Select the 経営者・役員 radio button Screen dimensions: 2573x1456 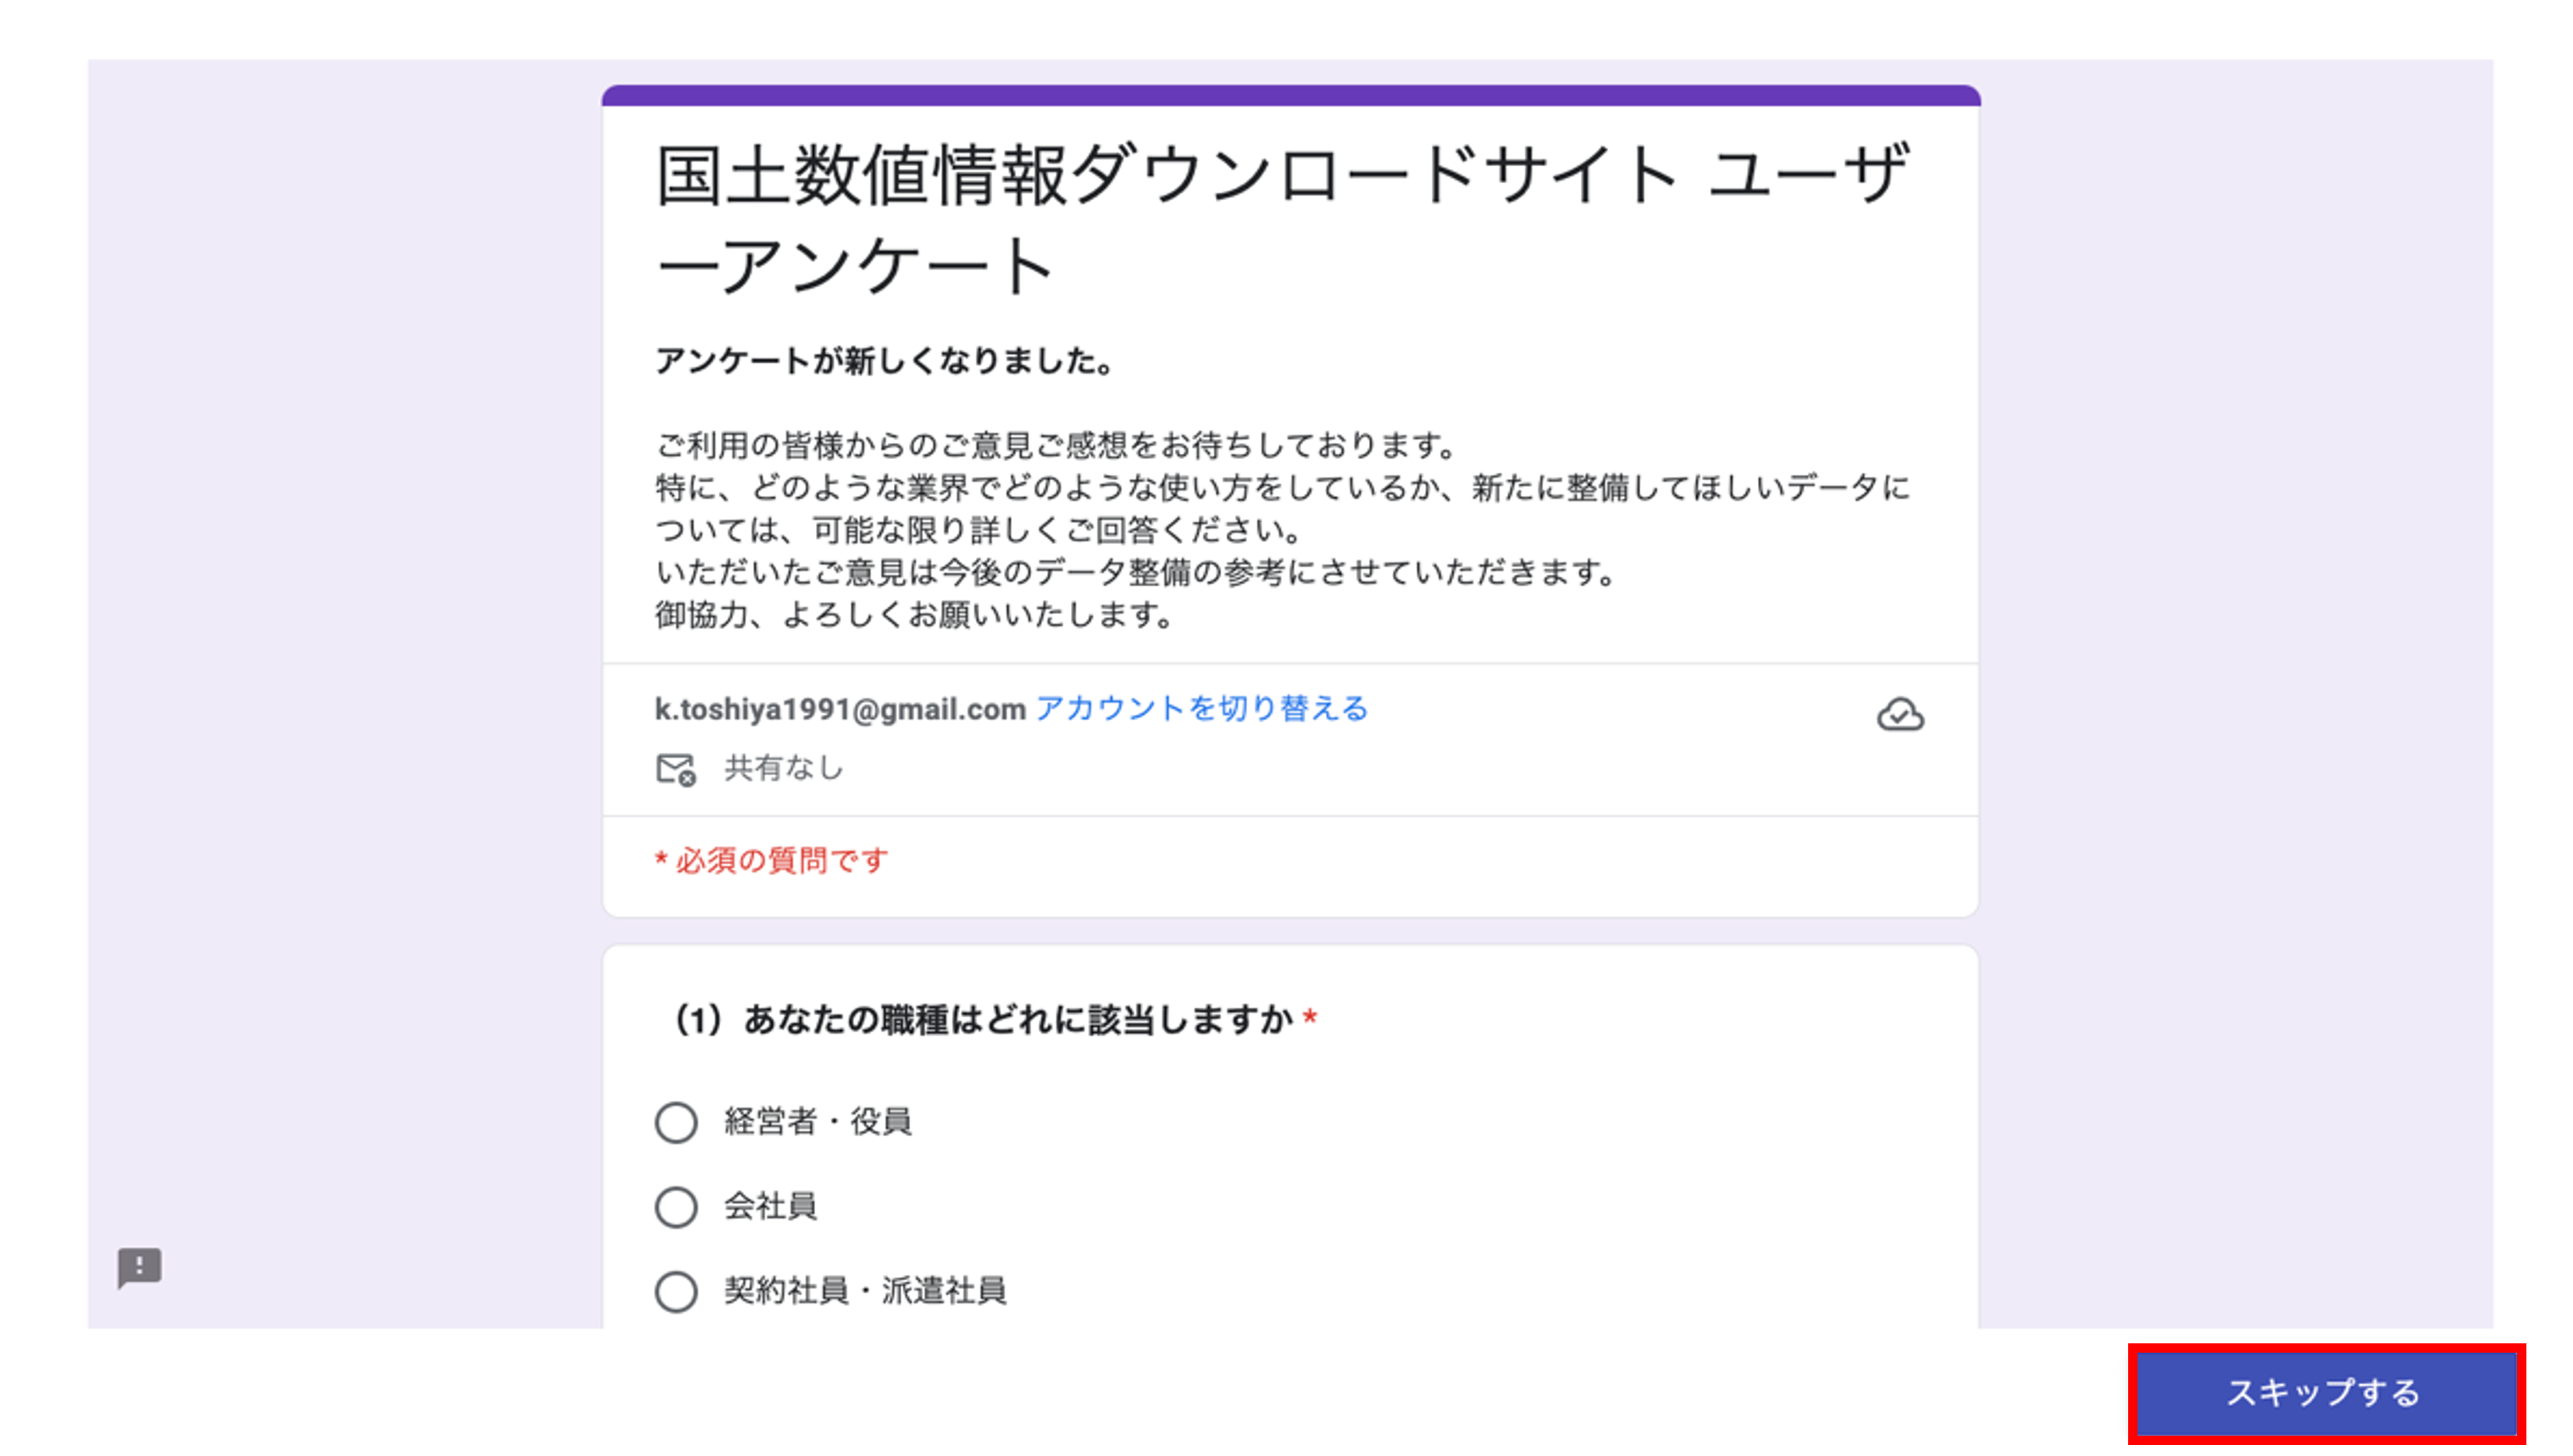pos(676,1122)
